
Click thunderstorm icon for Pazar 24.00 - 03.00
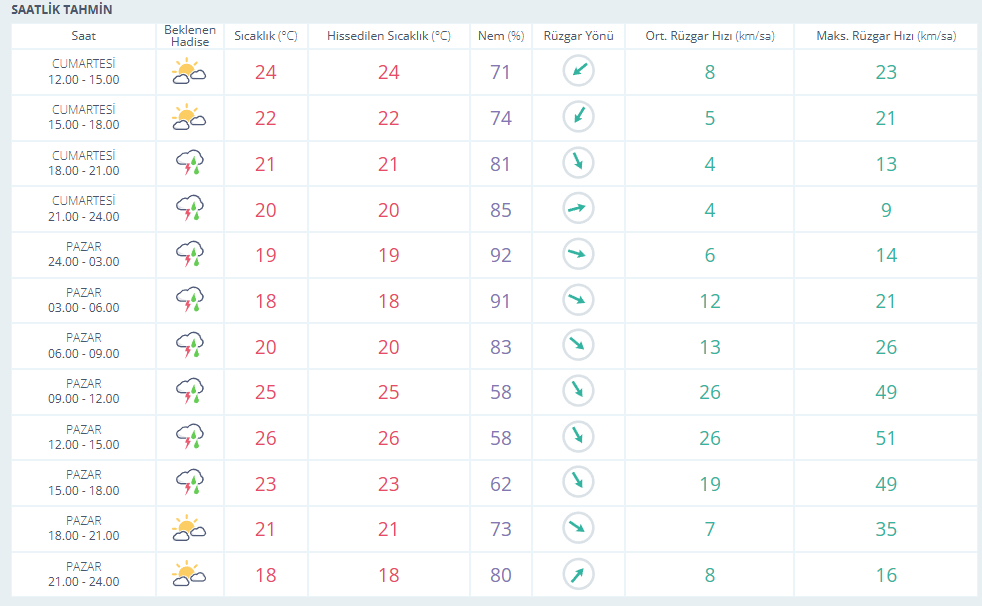(190, 254)
